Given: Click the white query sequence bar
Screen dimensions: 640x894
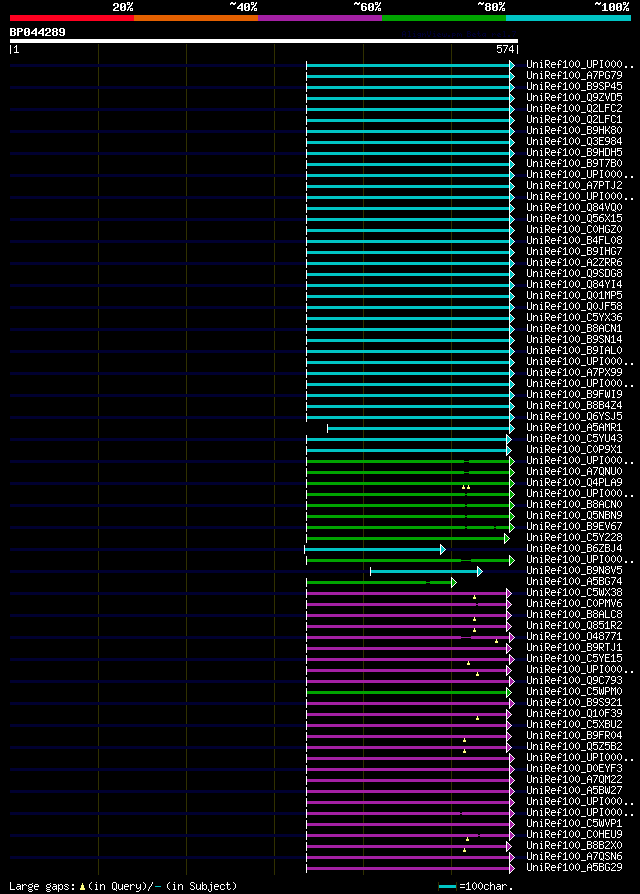Looking at the screenshot, I should tap(264, 41).
